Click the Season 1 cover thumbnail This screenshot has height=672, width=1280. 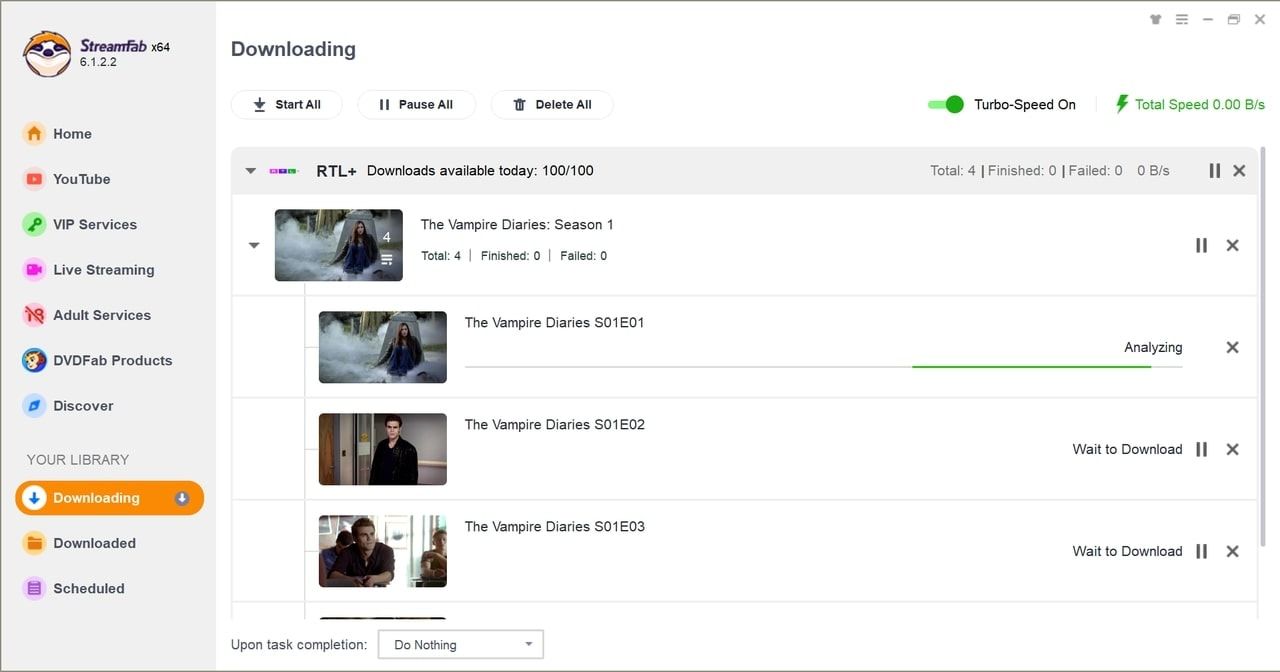pyautogui.click(x=339, y=245)
